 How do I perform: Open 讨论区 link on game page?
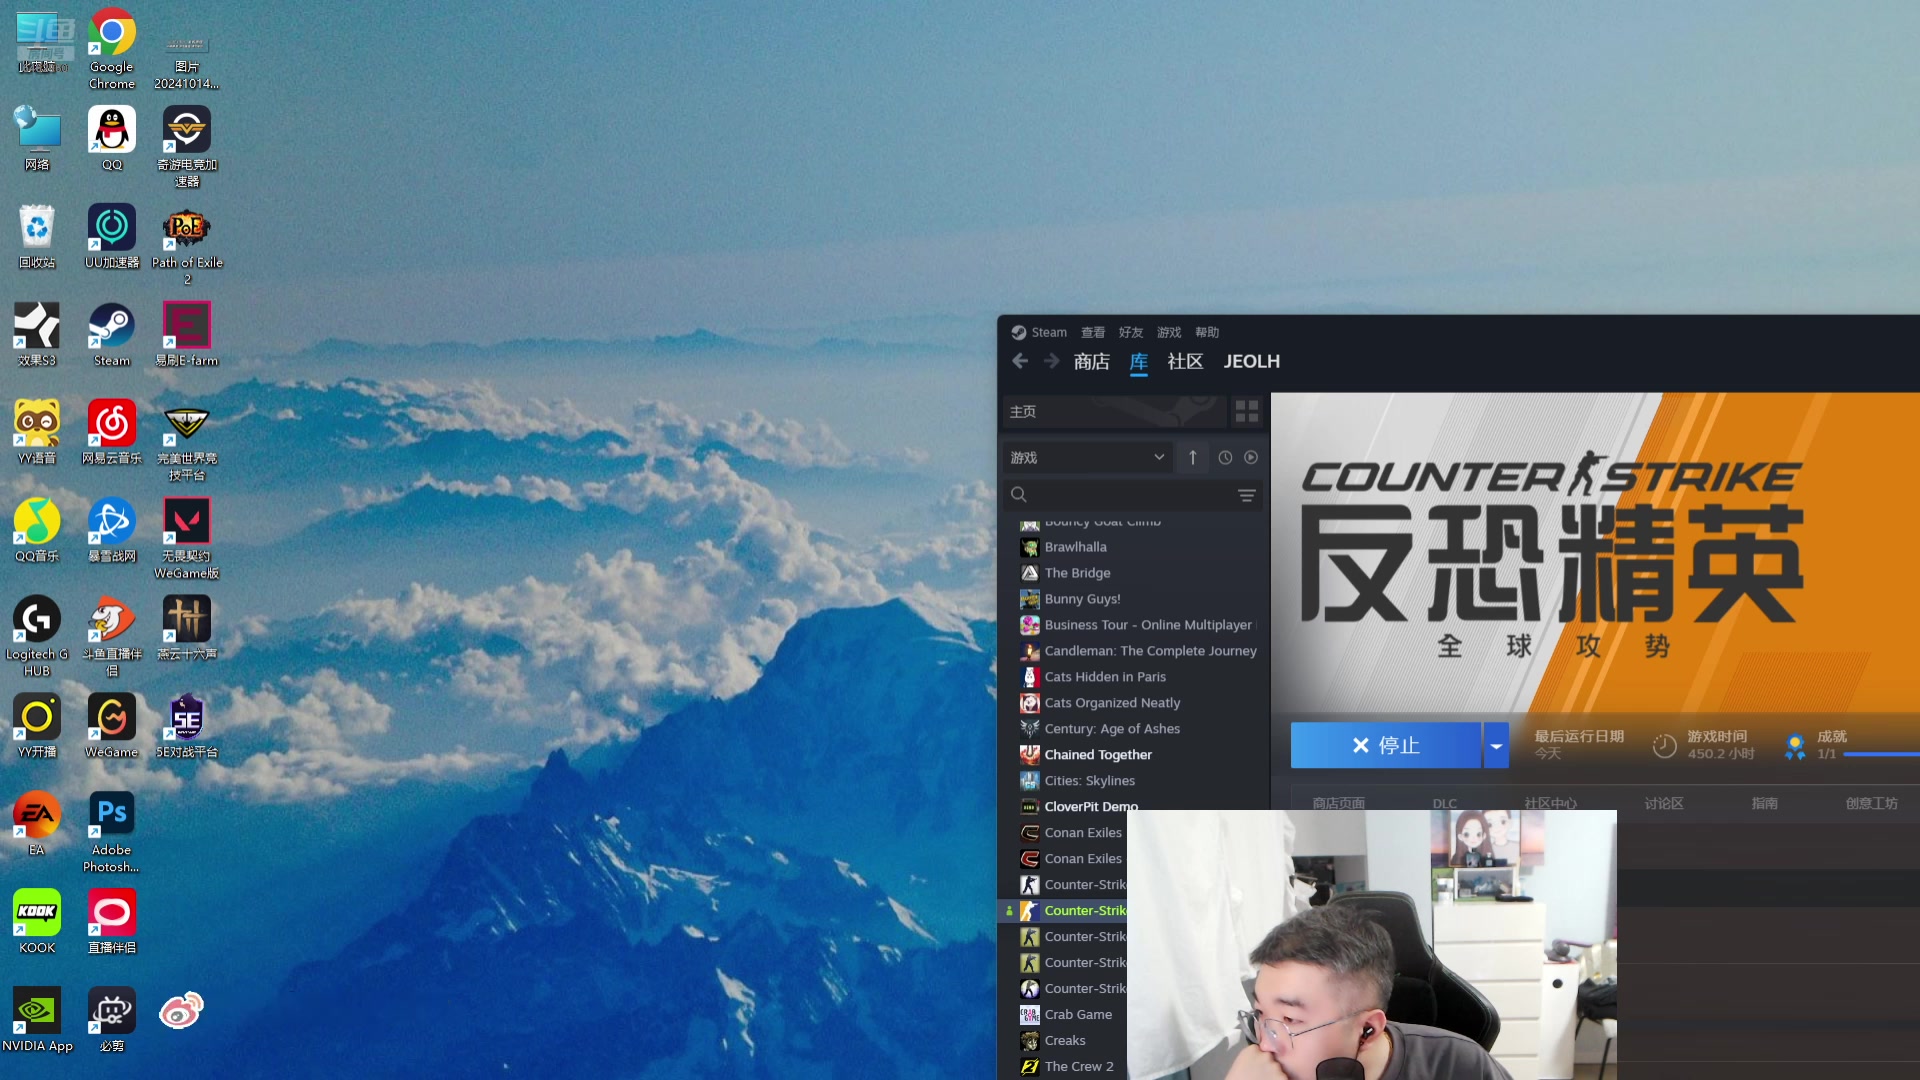coord(1664,803)
